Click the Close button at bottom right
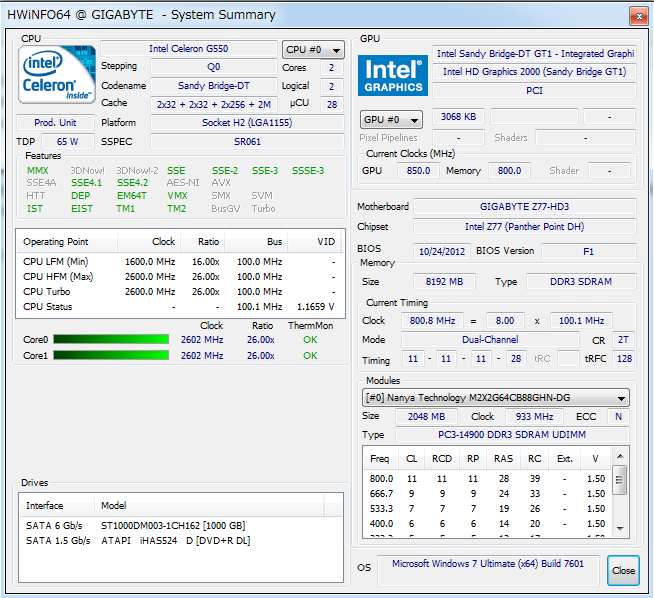654x598 pixels. pos(623,571)
